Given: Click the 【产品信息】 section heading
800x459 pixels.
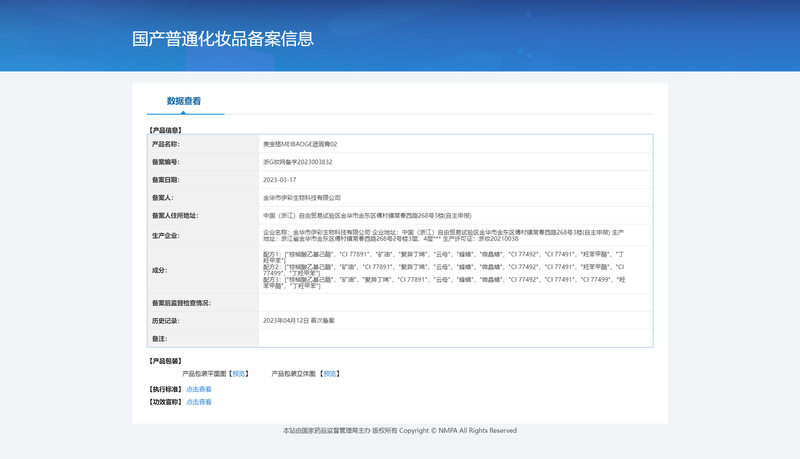Looking at the screenshot, I should point(165,130).
